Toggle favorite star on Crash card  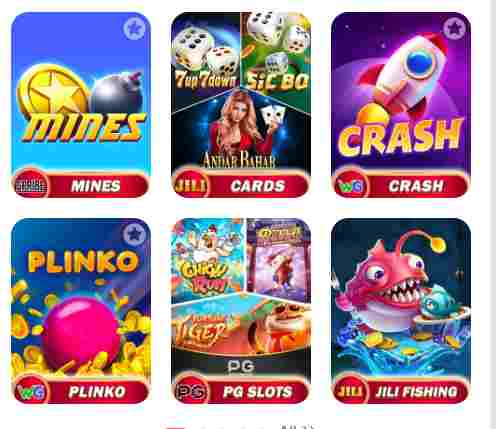pos(454,29)
